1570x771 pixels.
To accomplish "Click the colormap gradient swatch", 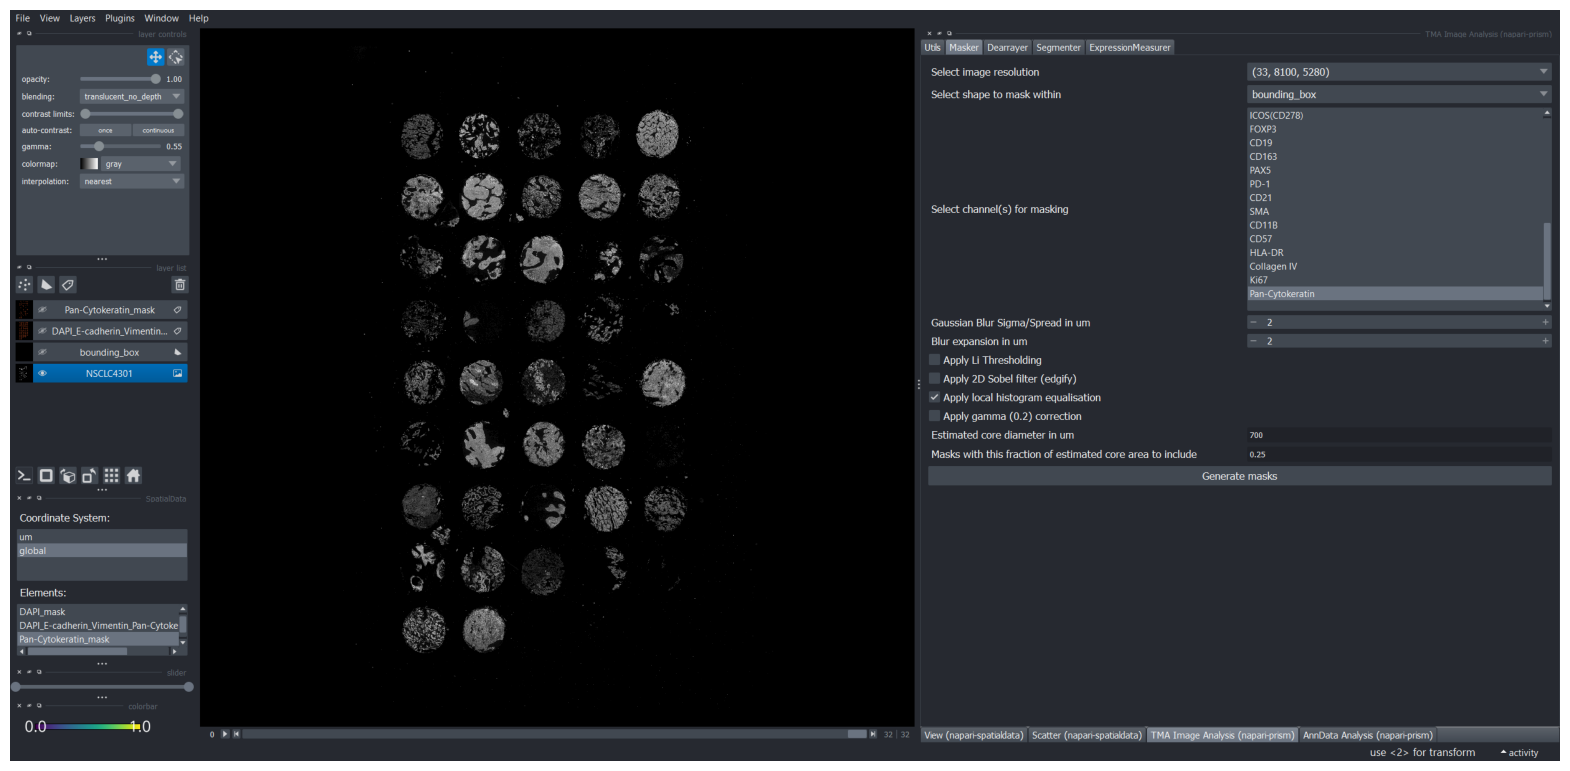I will (x=90, y=164).
